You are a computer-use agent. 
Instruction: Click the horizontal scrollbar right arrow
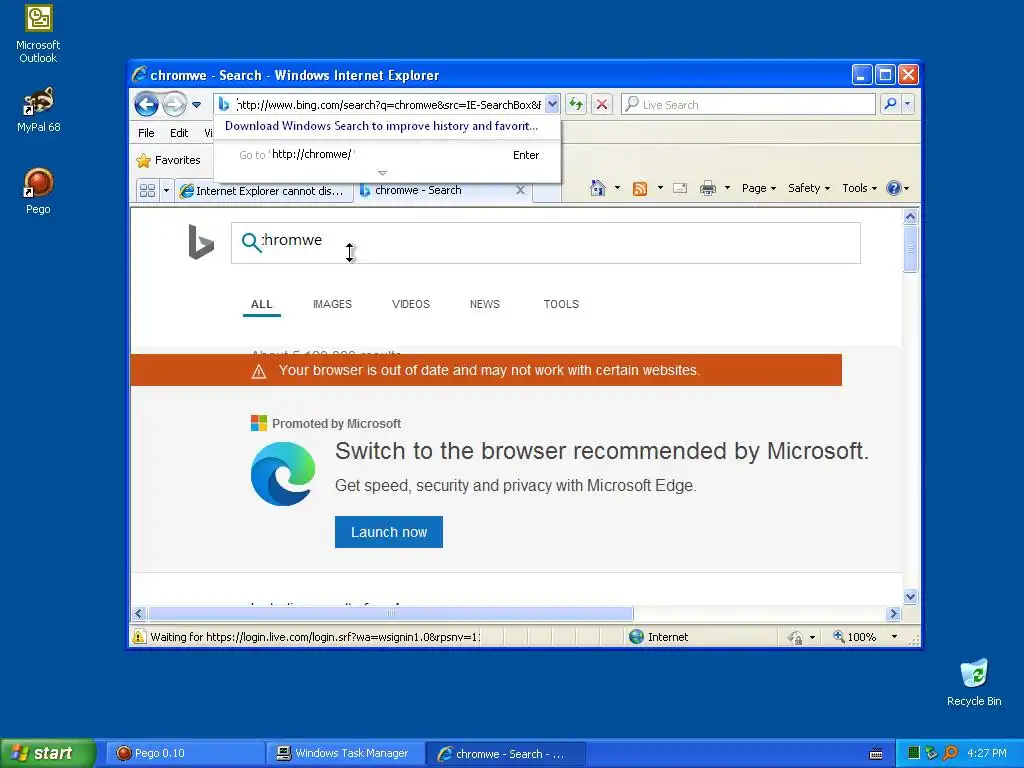893,614
